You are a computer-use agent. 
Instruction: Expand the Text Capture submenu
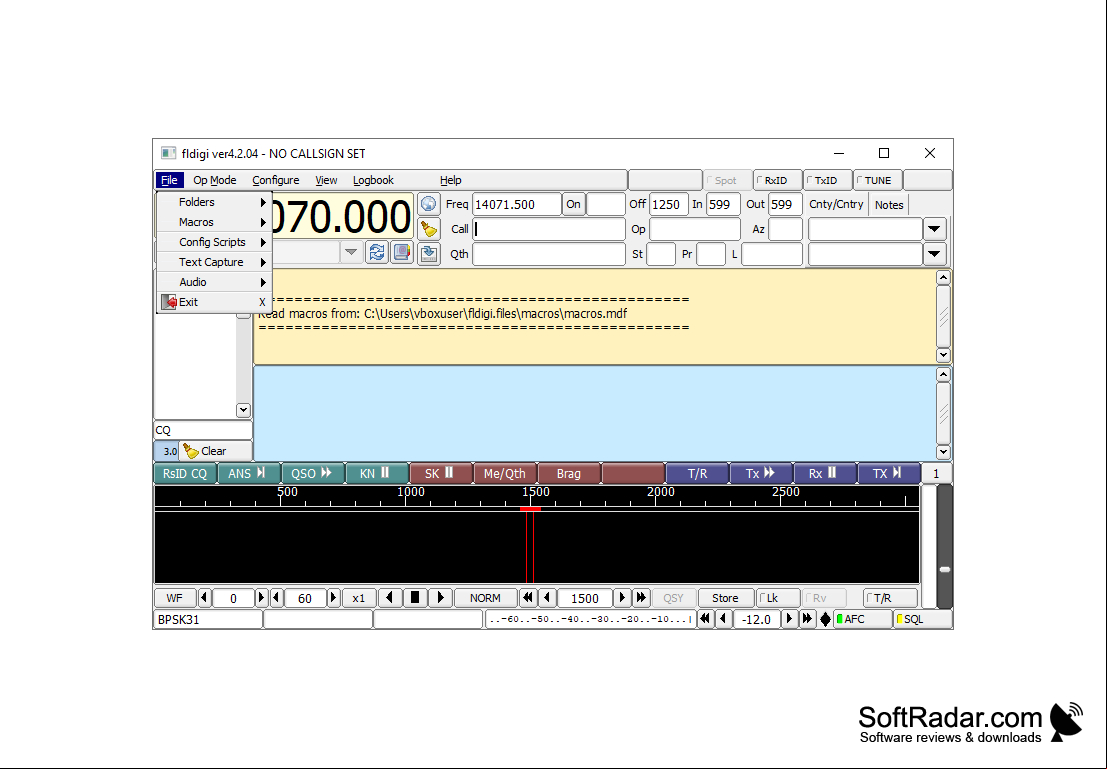coord(214,262)
